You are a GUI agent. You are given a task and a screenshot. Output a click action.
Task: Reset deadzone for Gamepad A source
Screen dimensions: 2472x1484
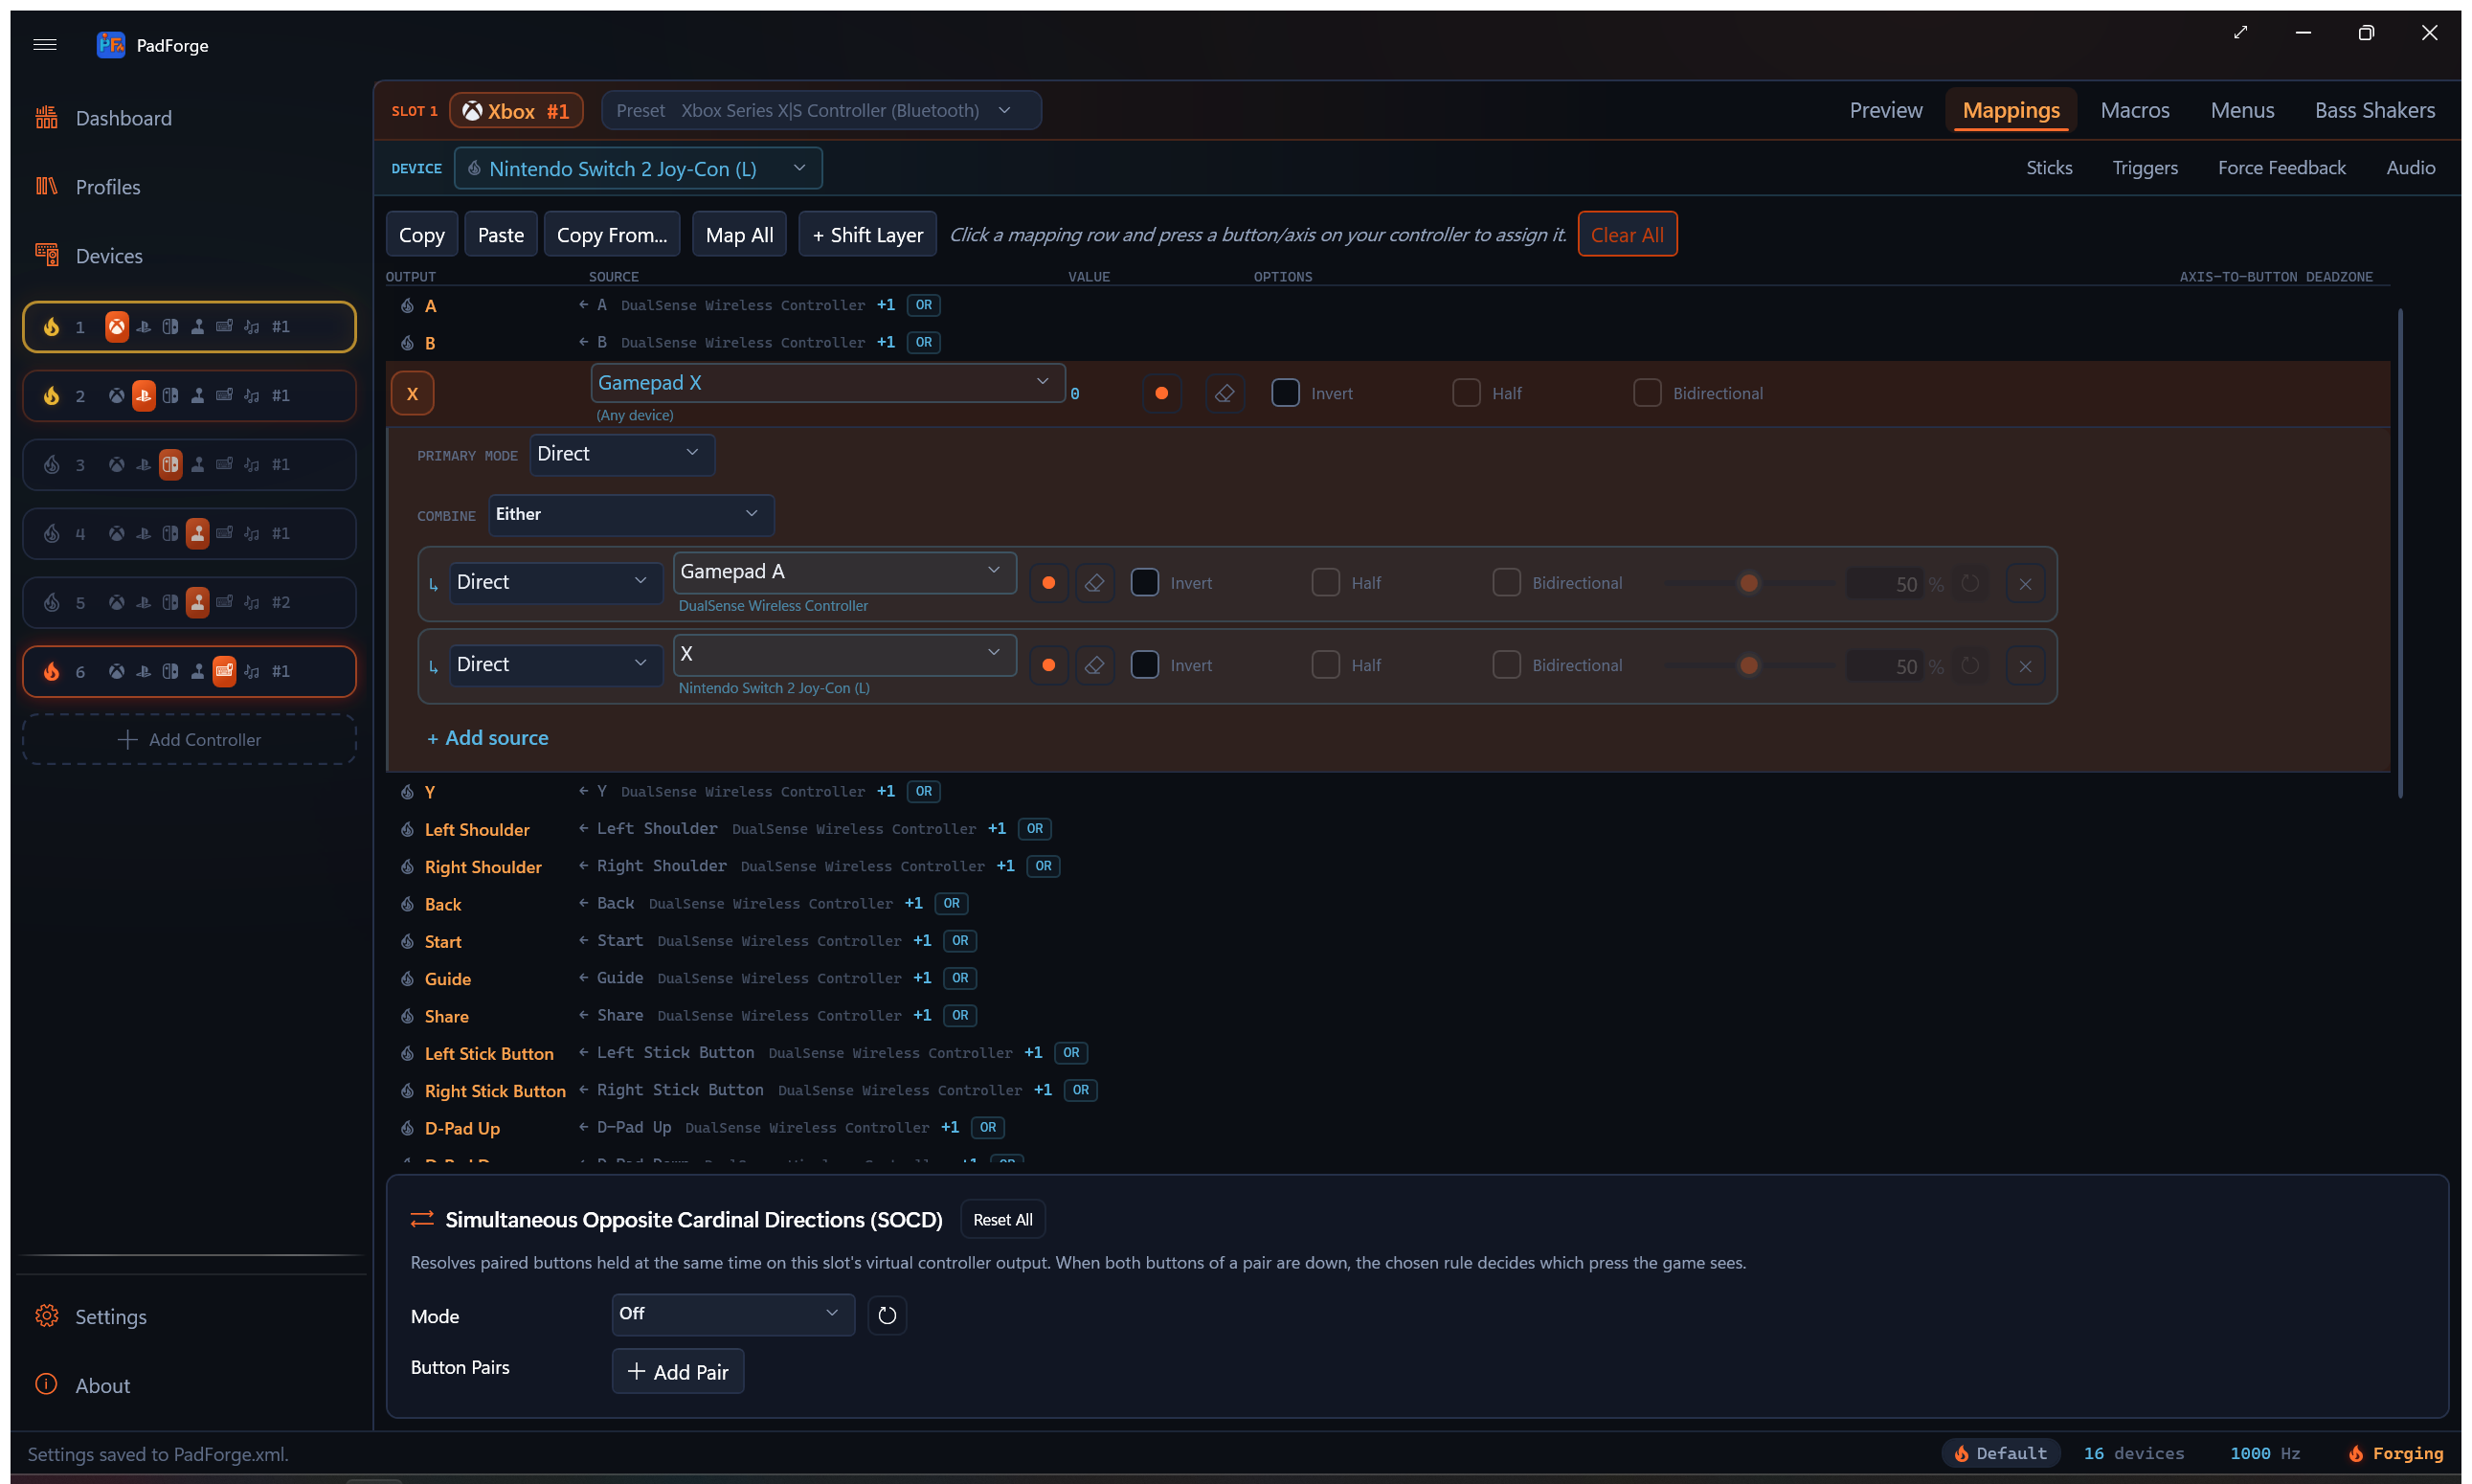pos(1970,584)
